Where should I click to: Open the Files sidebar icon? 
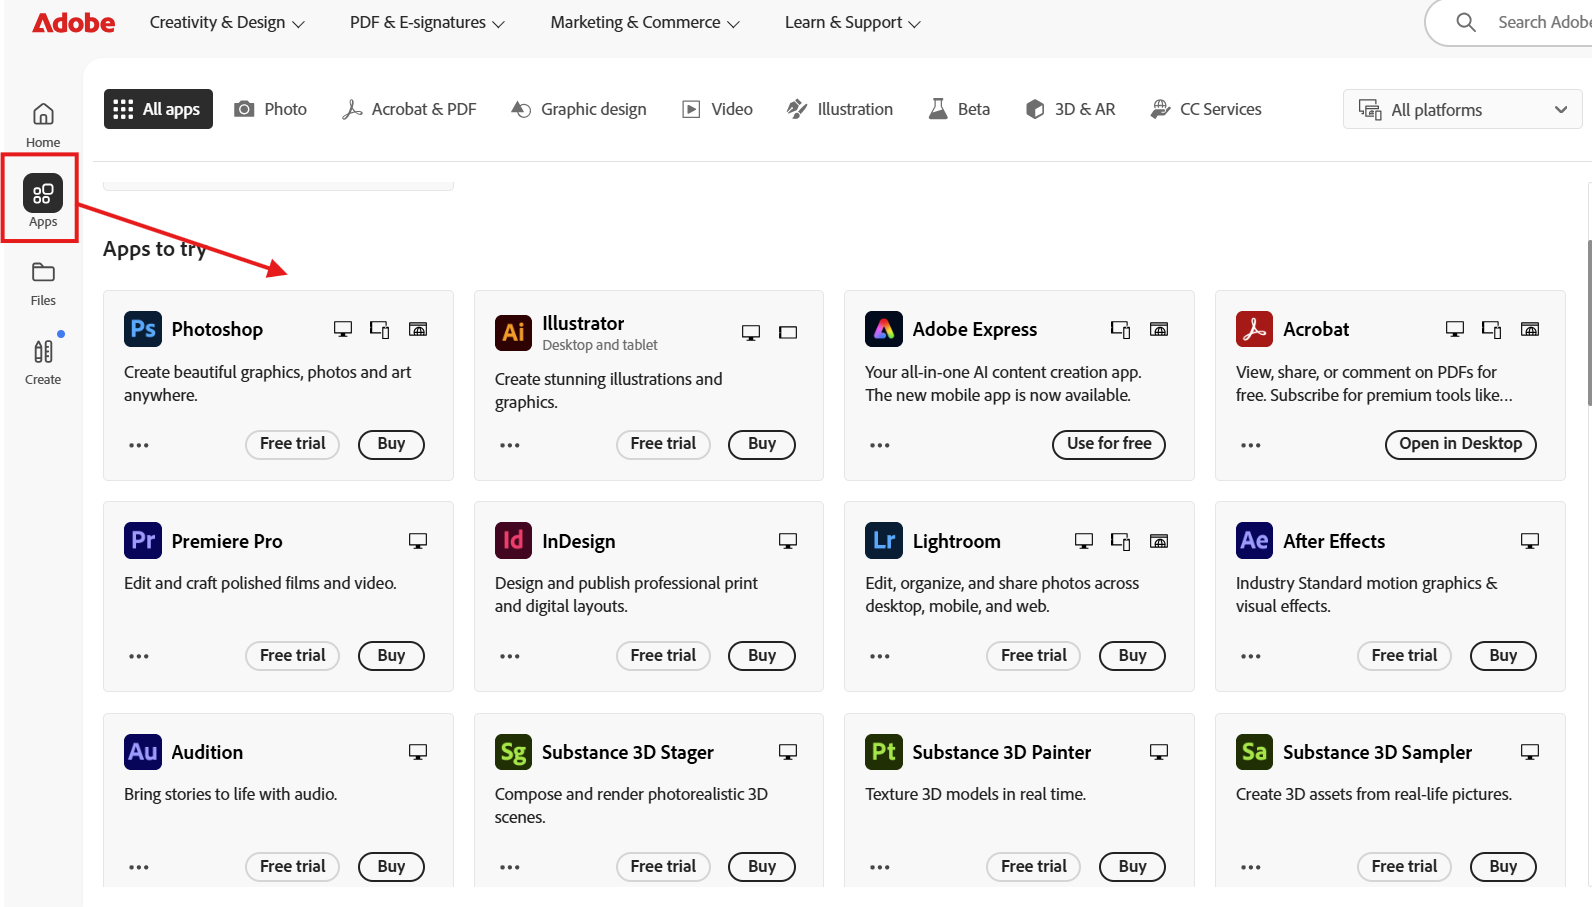(43, 283)
